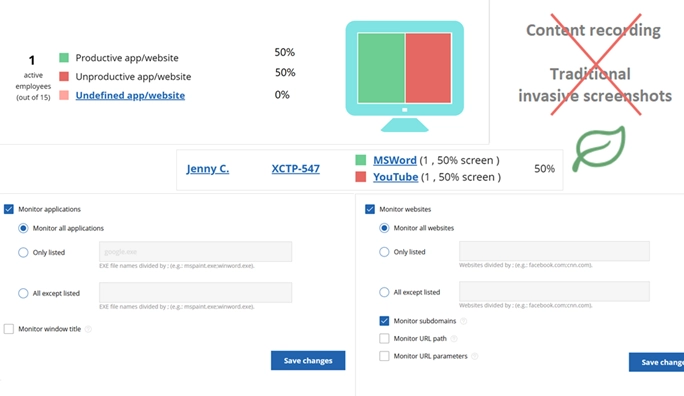Click the green leaf logo icon

[598, 148]
